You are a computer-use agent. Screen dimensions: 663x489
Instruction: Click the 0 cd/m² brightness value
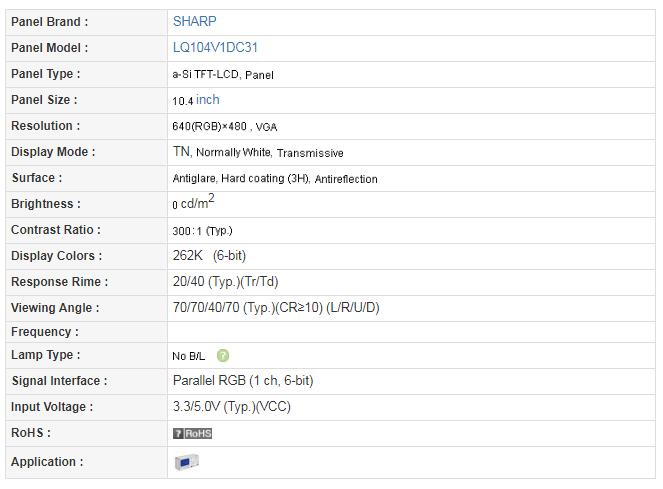pyautogui.click(x=193, y=202)
